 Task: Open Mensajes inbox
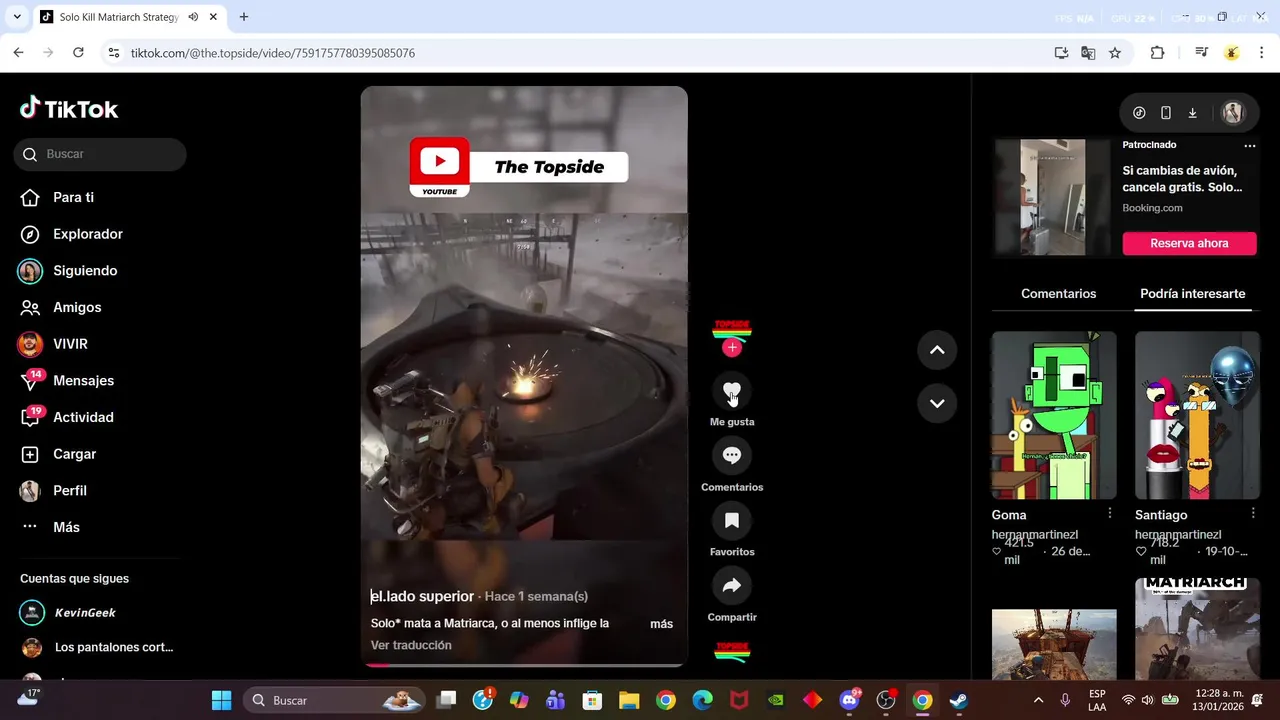coord(67,380)
